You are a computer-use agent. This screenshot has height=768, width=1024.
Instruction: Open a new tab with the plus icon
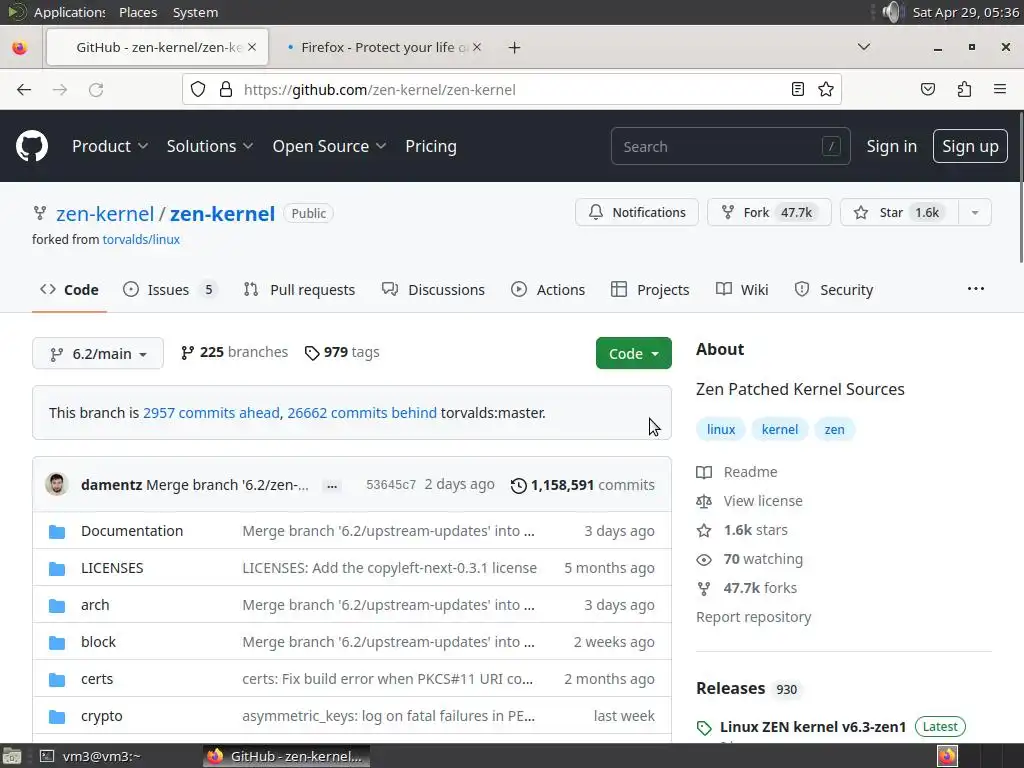(514, 48)
